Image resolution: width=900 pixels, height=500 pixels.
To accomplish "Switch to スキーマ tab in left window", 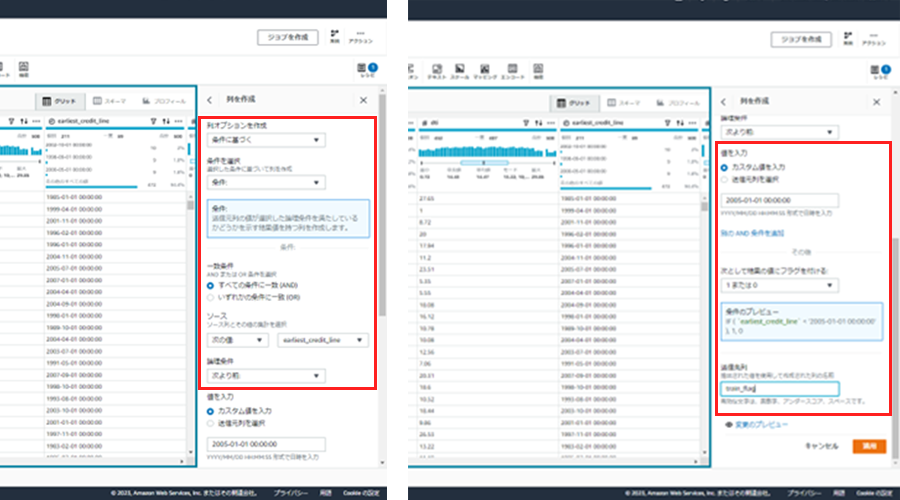I will (x=110, y=101).
